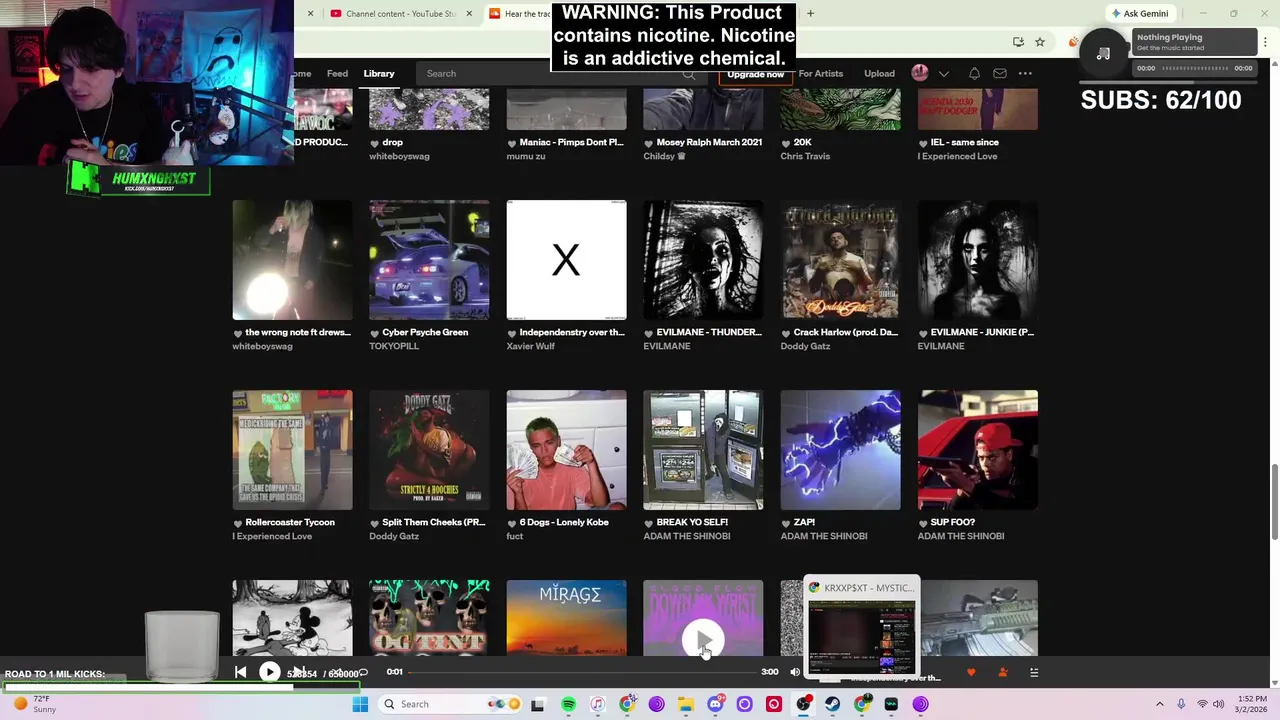Open the MIRAGE sunset cover art
1280x720 pixels.
click(x=566, y=618)
